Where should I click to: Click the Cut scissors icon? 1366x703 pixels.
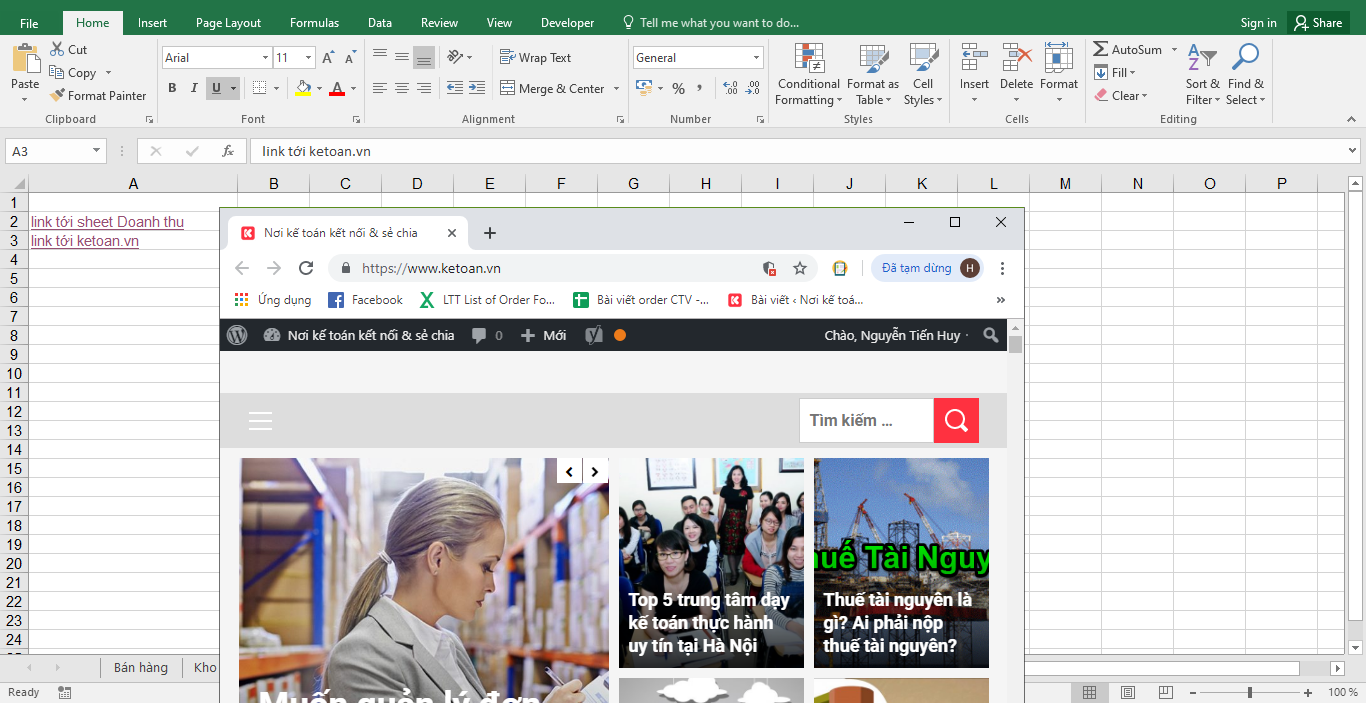[x=57, y=49]
